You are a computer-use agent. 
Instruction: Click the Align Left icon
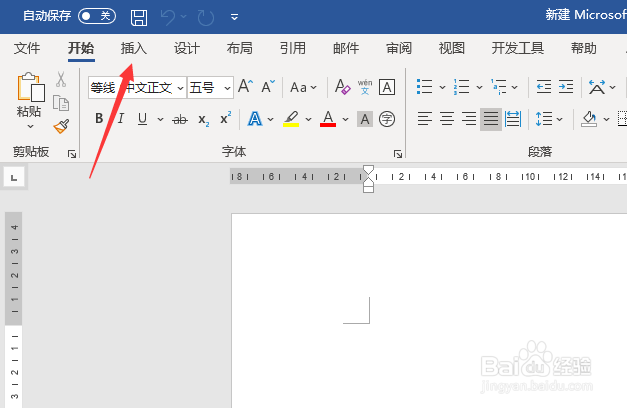click(425, 119)
